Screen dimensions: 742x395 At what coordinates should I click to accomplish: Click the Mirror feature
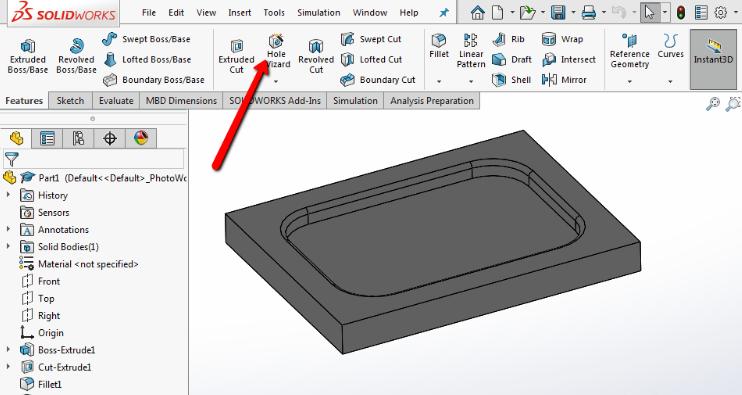click(564, 80)
